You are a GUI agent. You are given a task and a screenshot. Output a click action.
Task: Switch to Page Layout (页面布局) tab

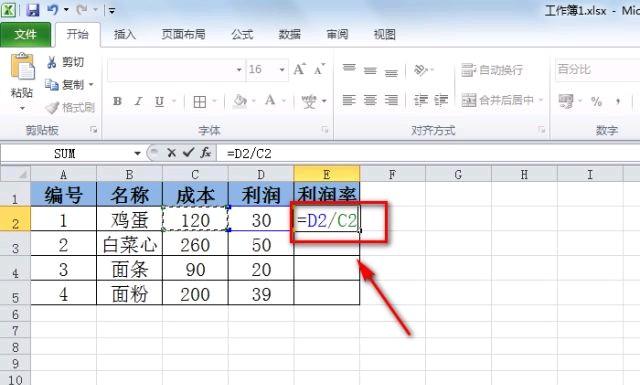(x=183, y=34)
